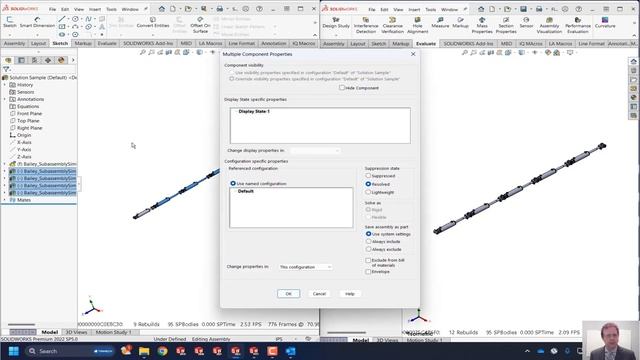Viewport: 640px width, 360px height.
Task: Select Resolved suppression state
Action: click(x=368, y=184)
